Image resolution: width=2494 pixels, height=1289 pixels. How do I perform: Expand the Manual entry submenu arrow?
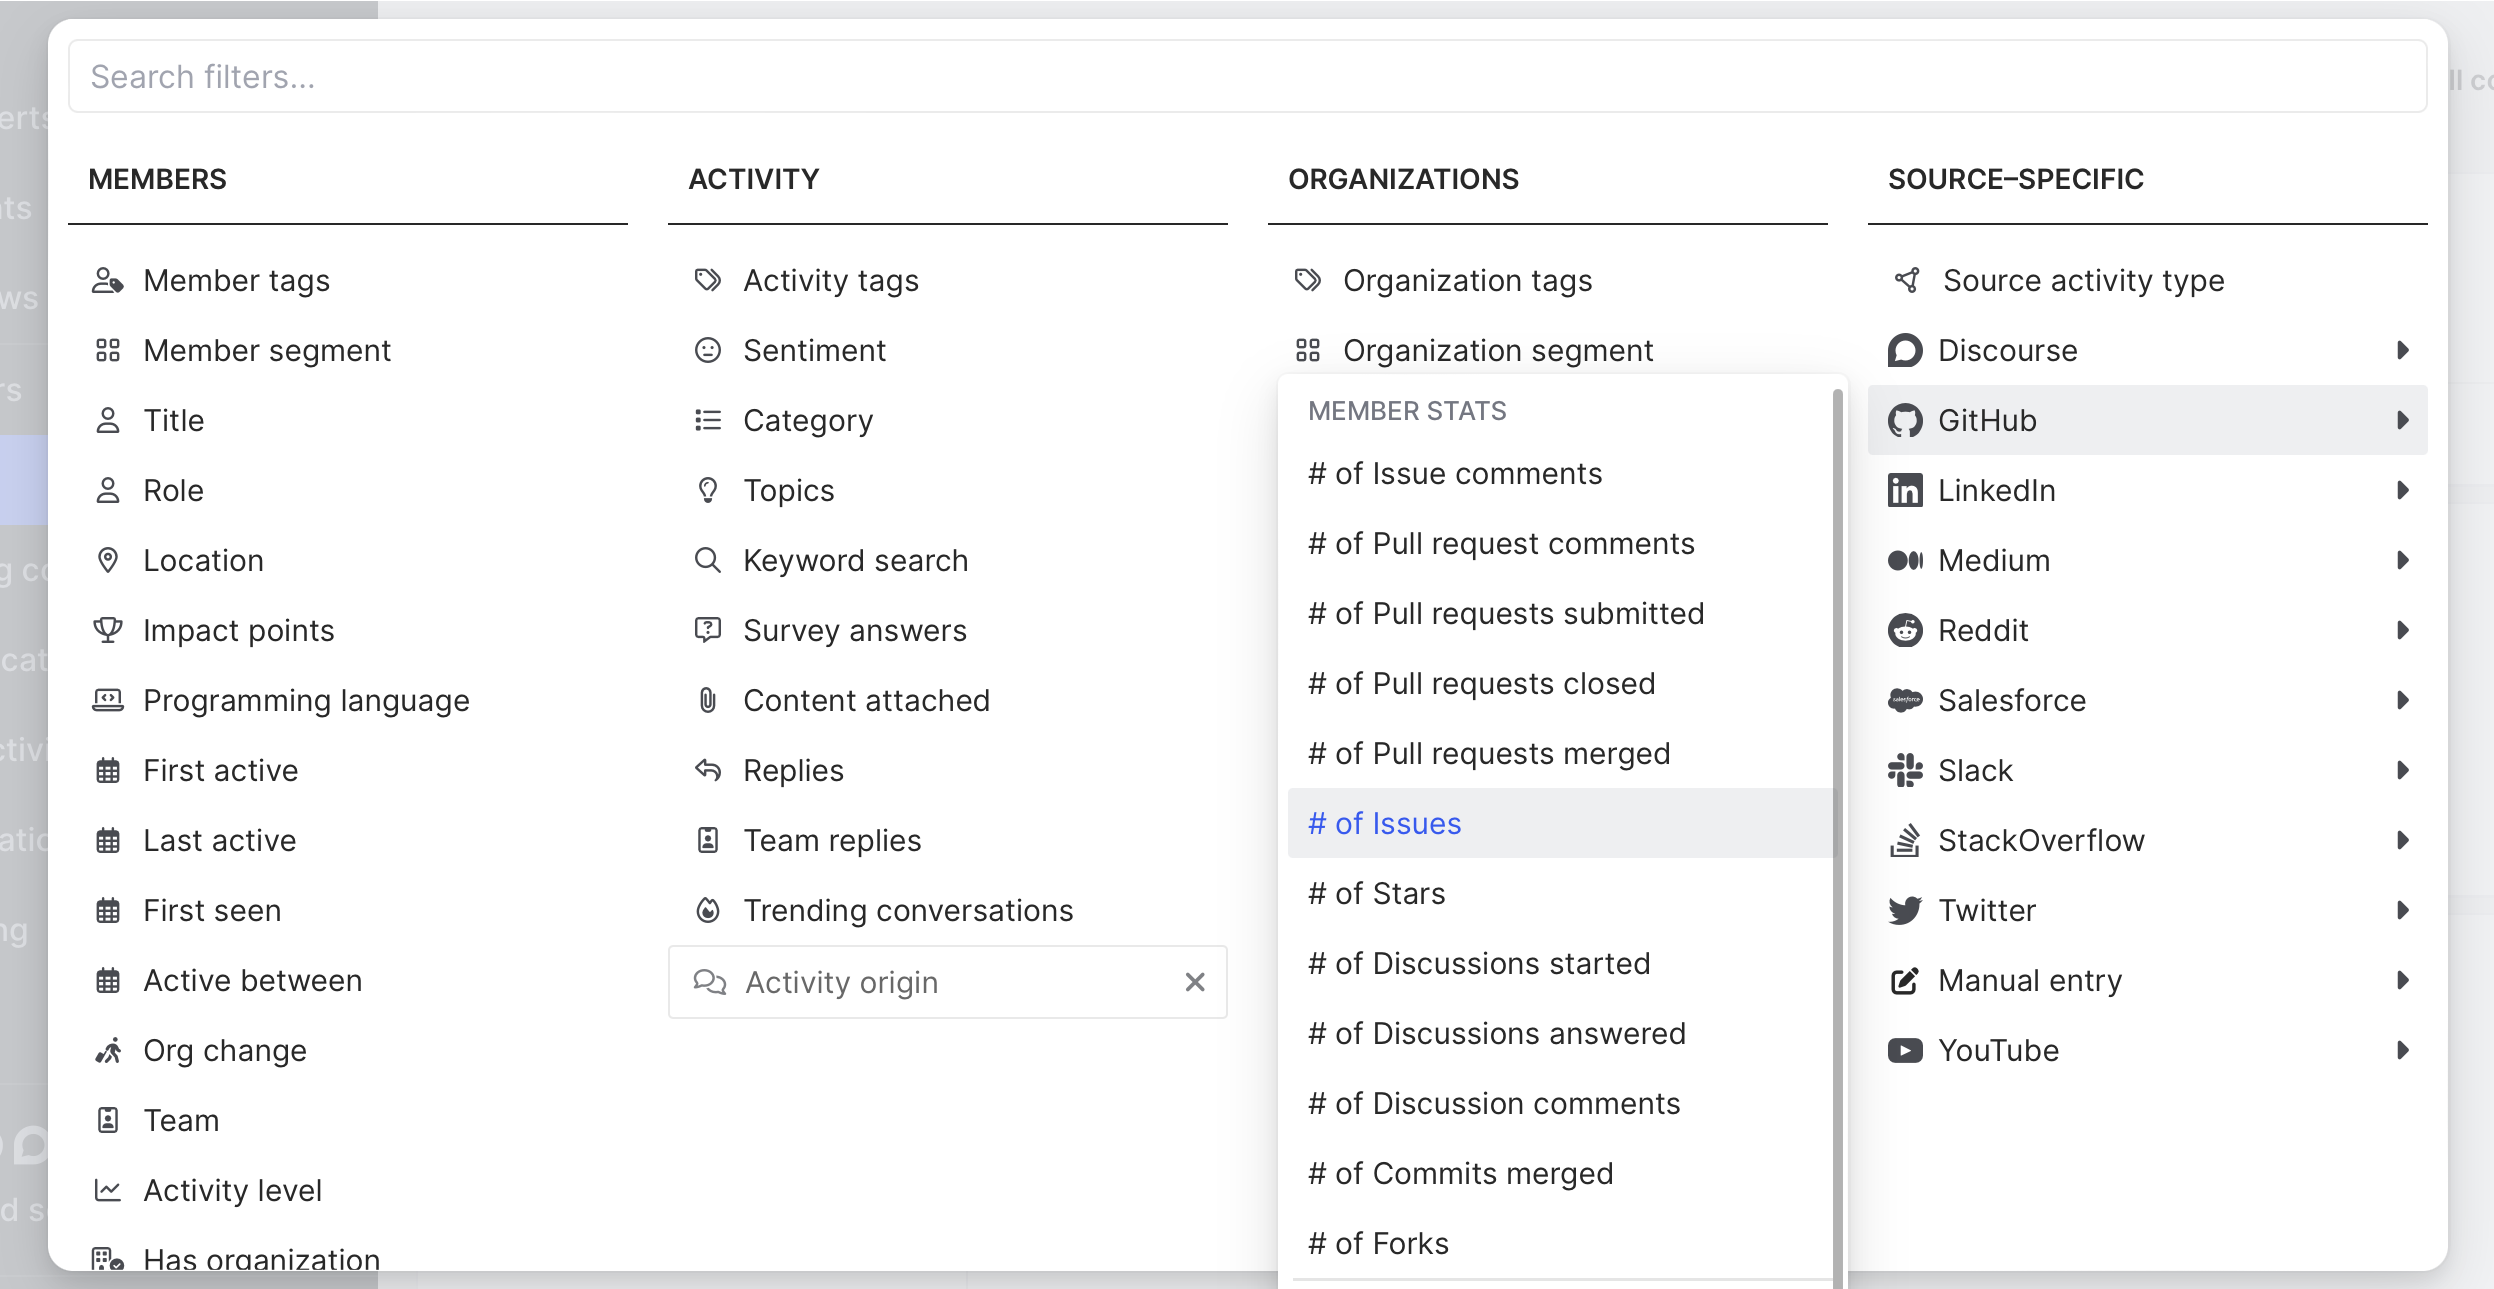[2402, 981]
